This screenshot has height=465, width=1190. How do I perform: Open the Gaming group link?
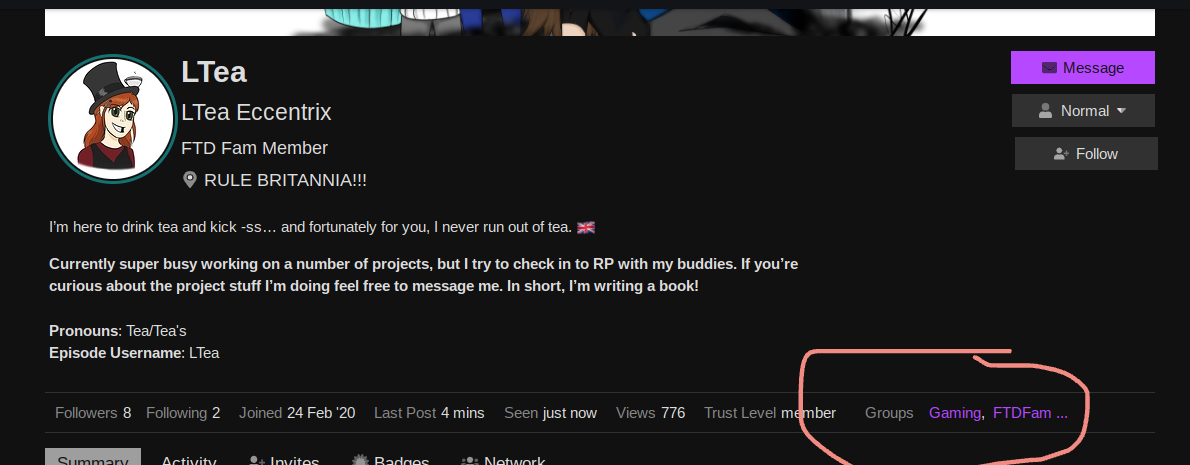click(955, 413)
